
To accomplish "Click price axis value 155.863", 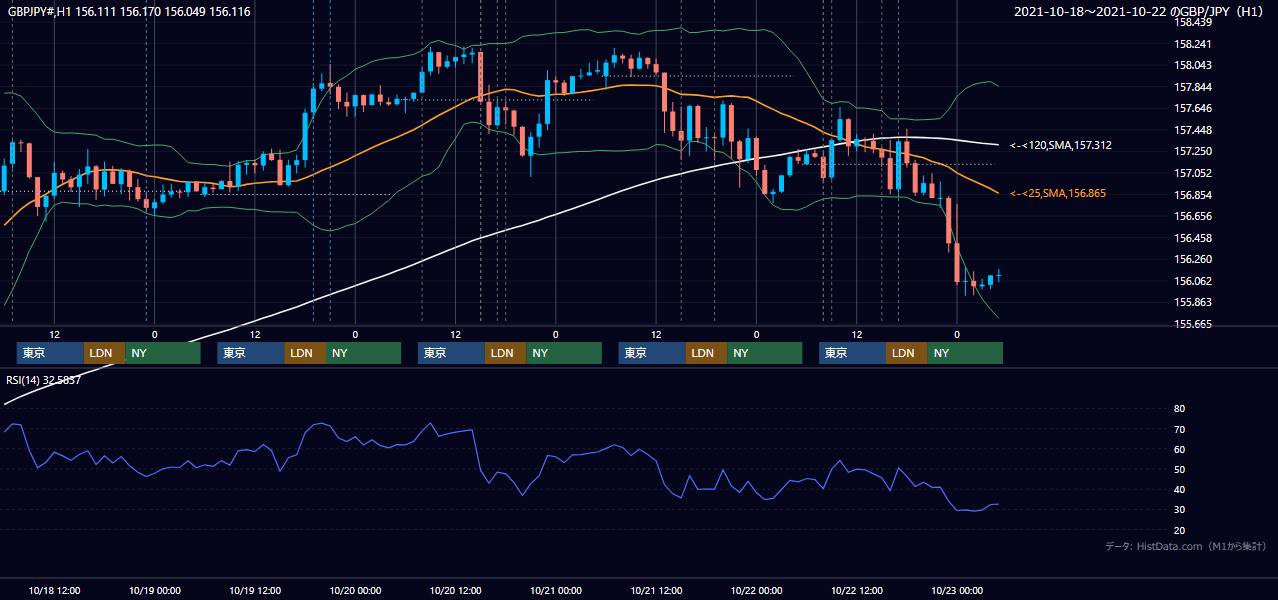I will [x=1193, y=302].
